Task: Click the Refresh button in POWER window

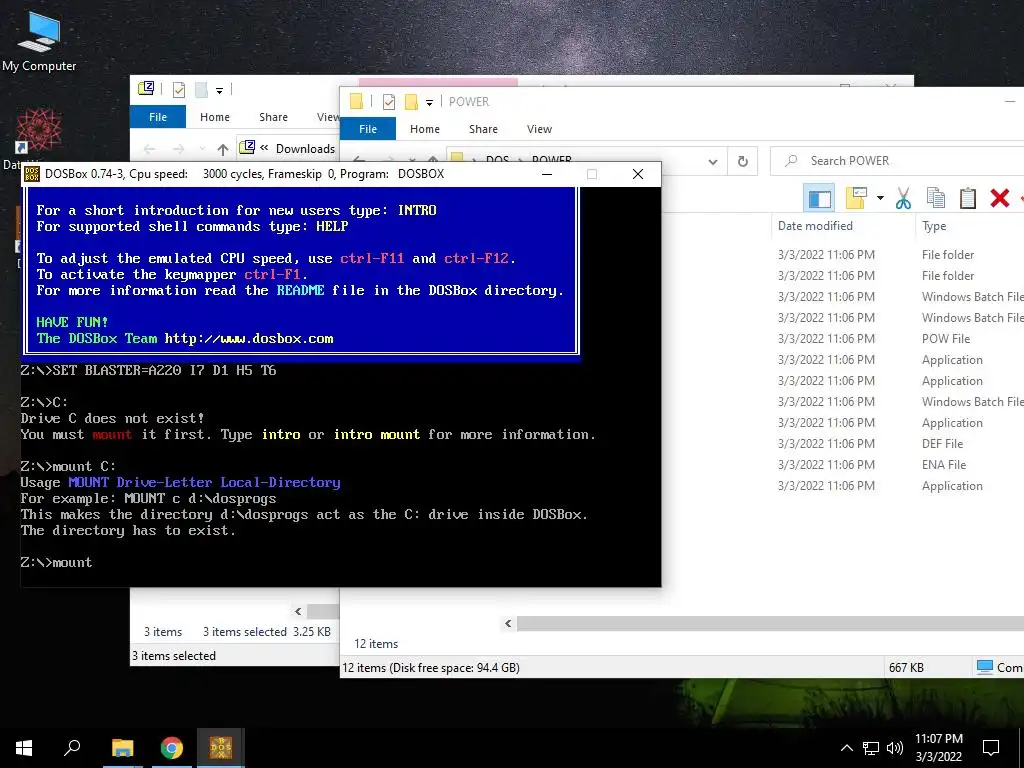Action: (743, 161)
